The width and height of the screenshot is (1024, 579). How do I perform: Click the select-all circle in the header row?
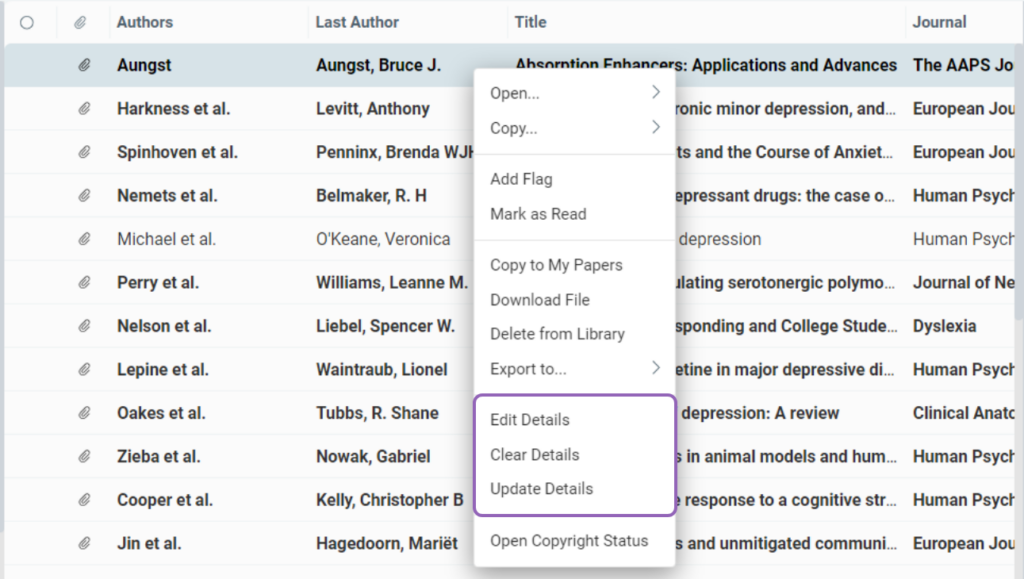click(29, 21)
